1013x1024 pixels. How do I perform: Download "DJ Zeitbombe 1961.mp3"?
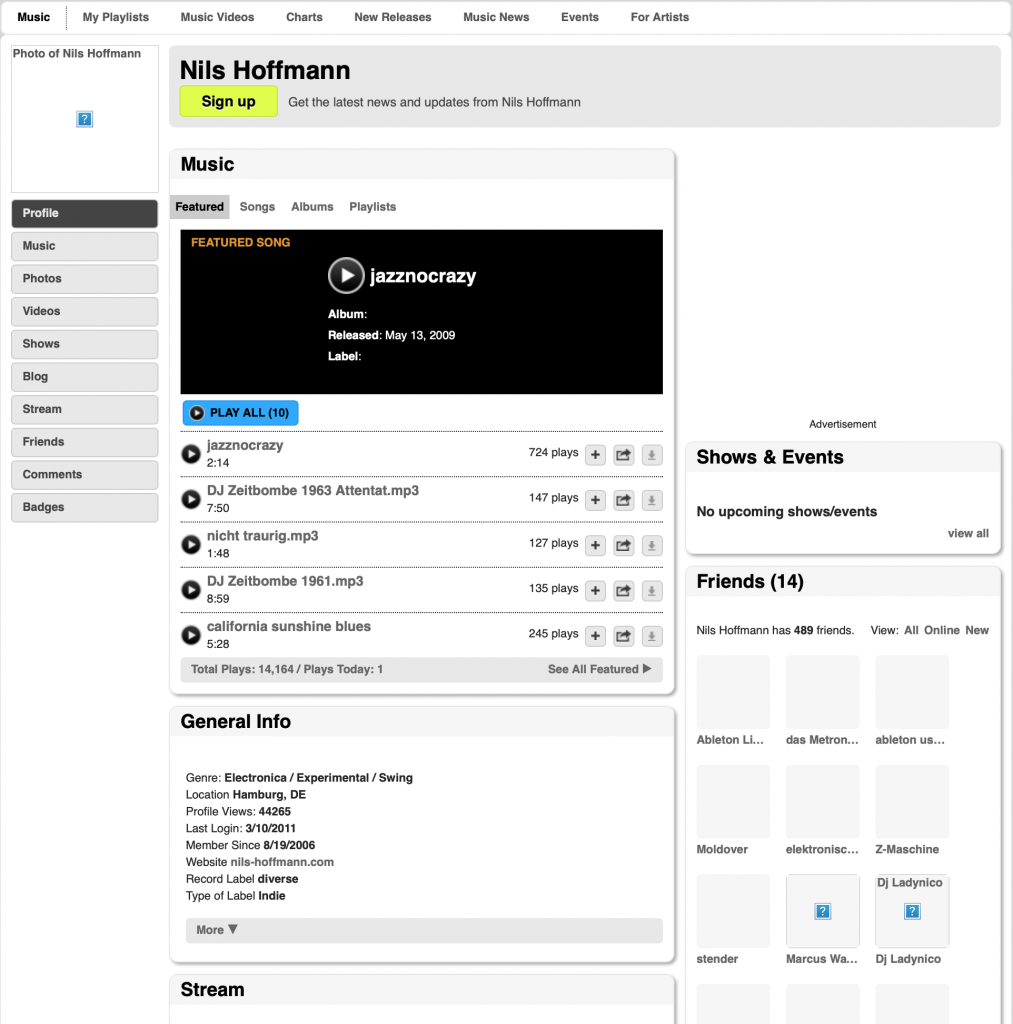[x=651, y=590]
